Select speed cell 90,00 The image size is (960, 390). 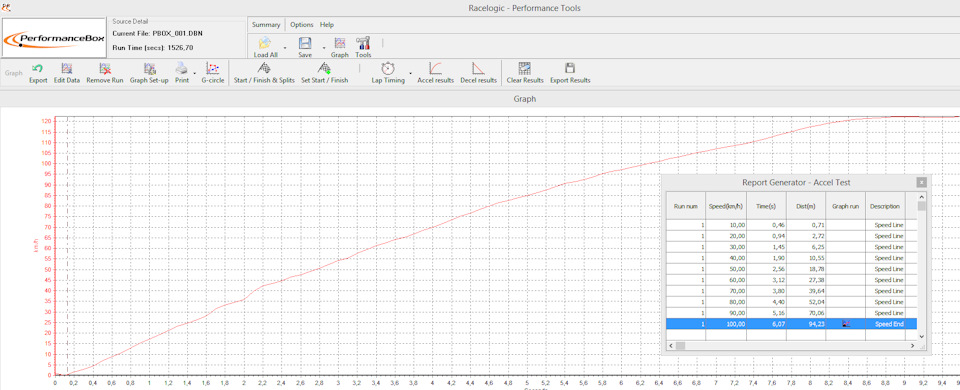pos(726,313)
